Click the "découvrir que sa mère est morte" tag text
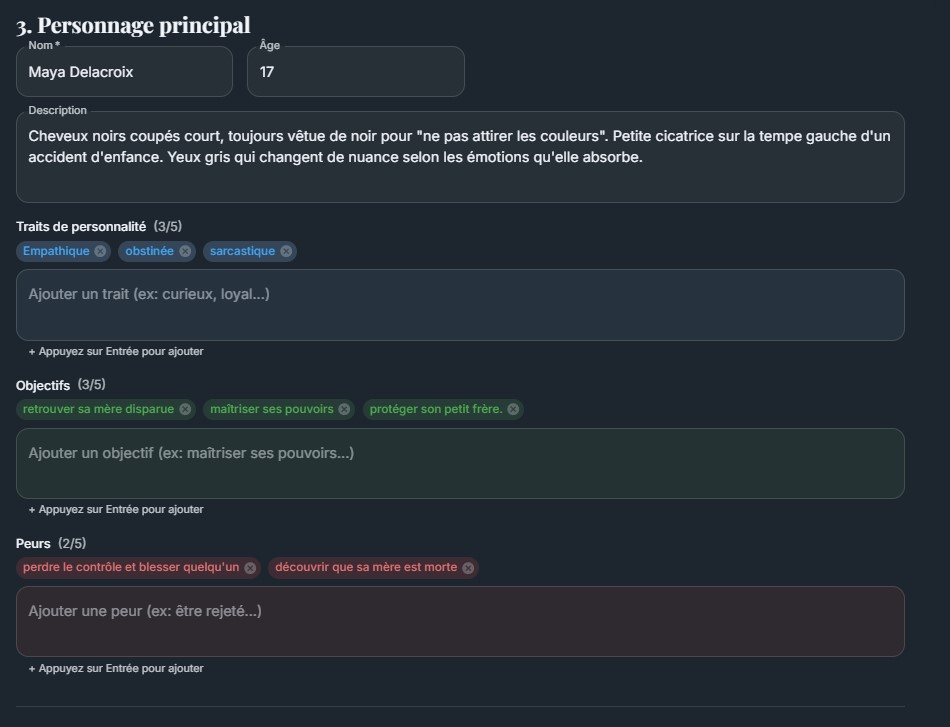The image size is (950, 727). coord(365,567)
